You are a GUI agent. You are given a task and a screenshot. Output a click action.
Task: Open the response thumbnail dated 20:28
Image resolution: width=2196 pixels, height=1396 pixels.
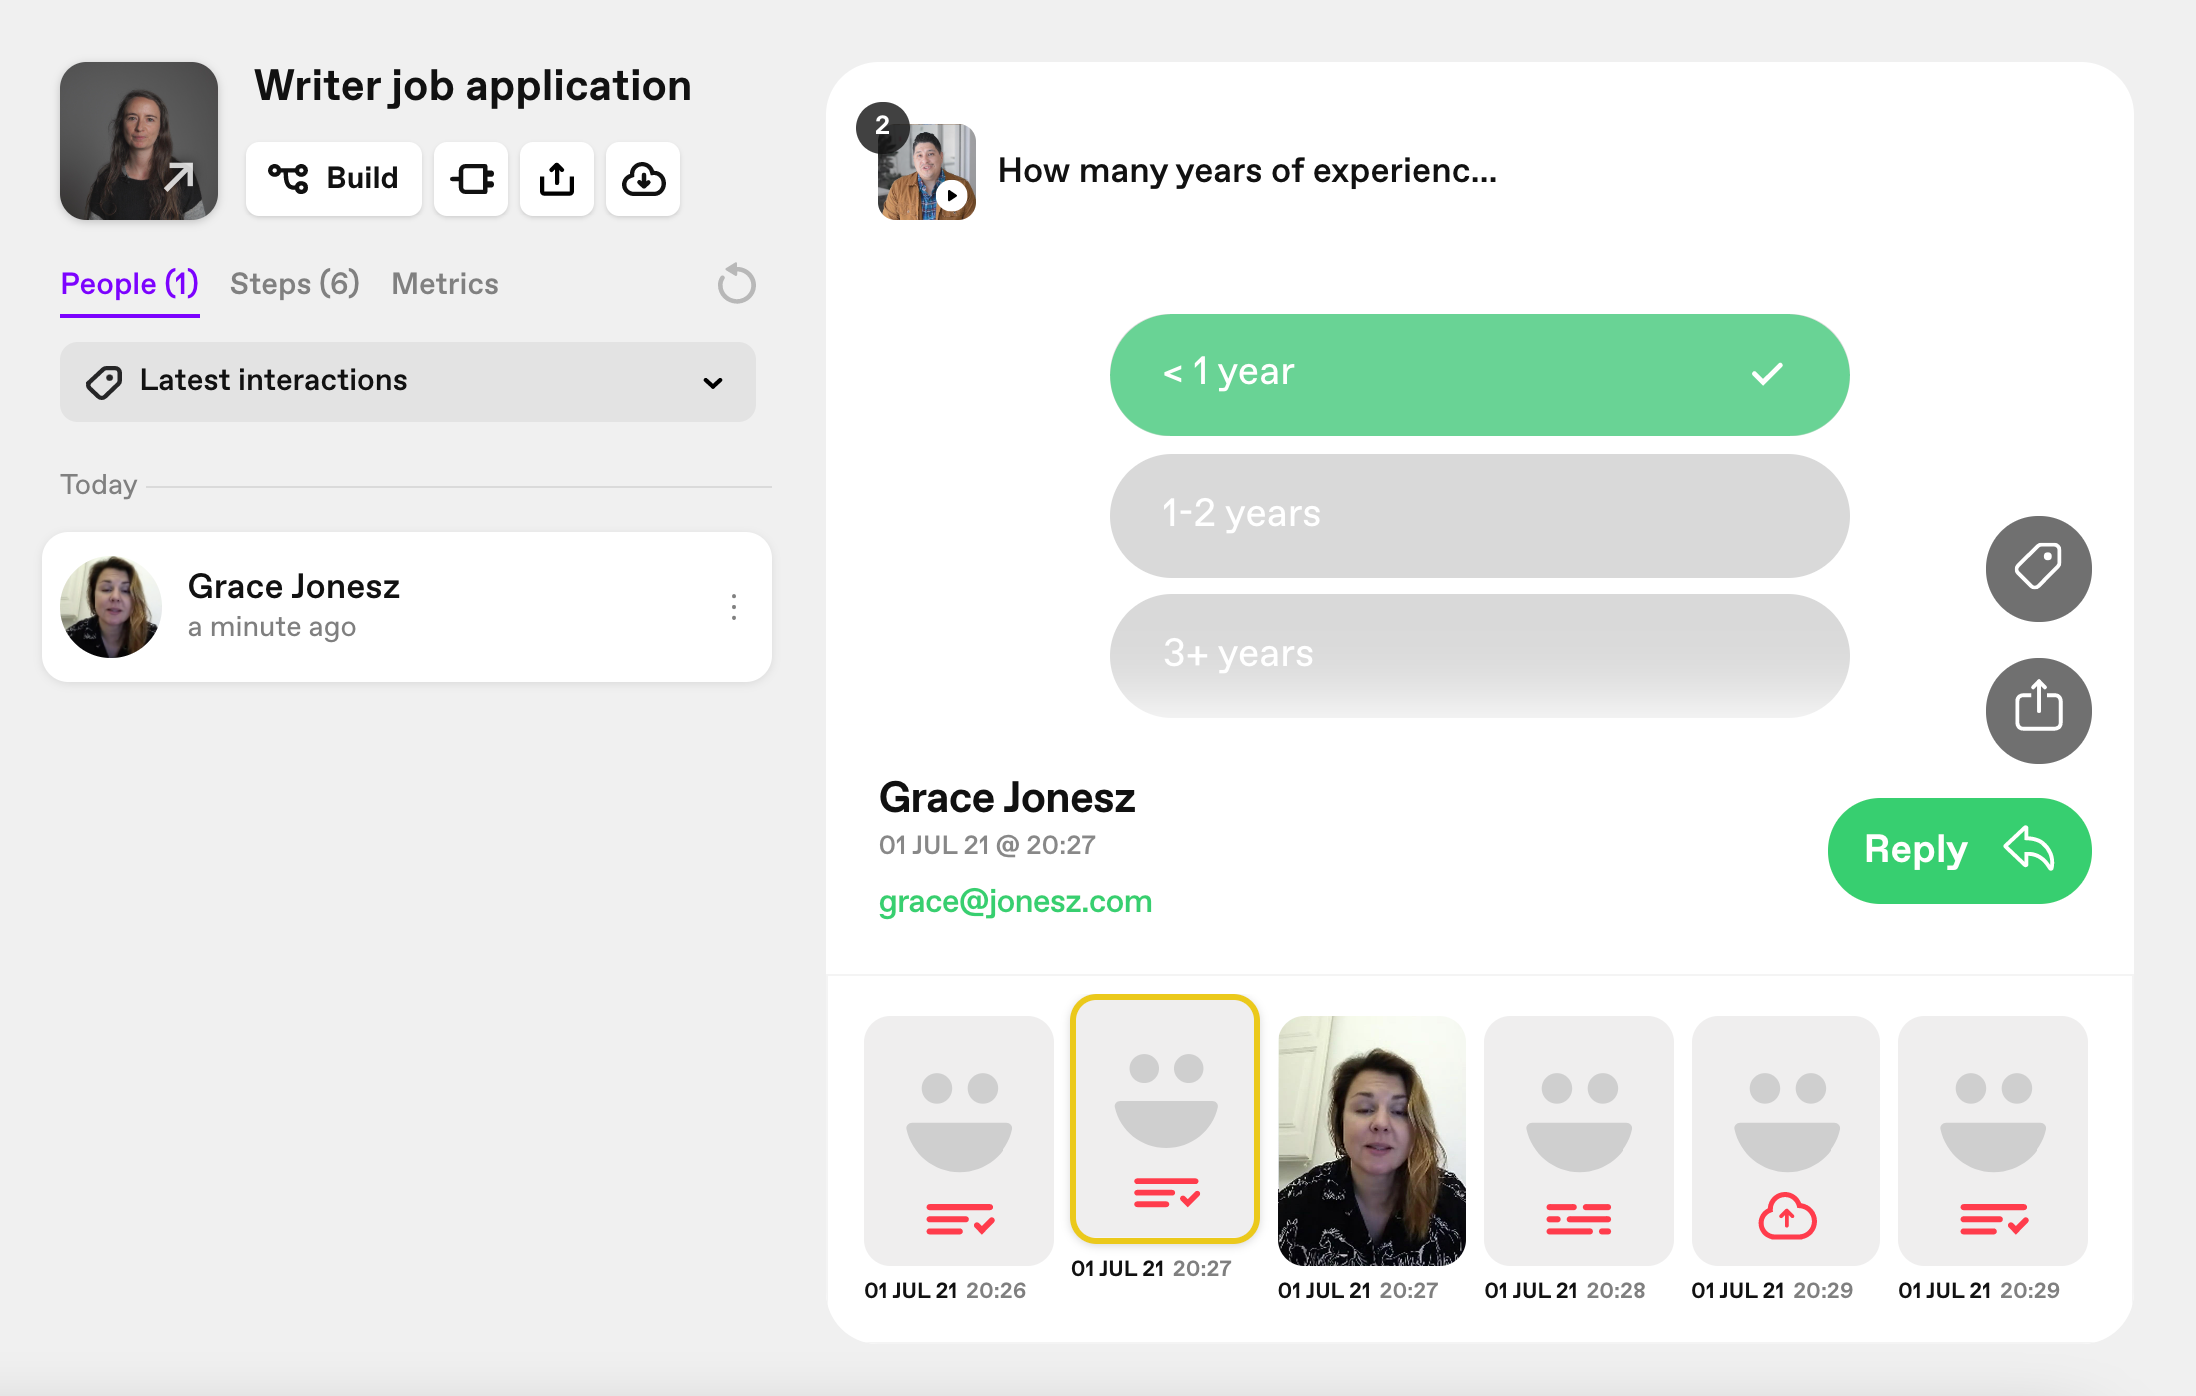1578,1140
